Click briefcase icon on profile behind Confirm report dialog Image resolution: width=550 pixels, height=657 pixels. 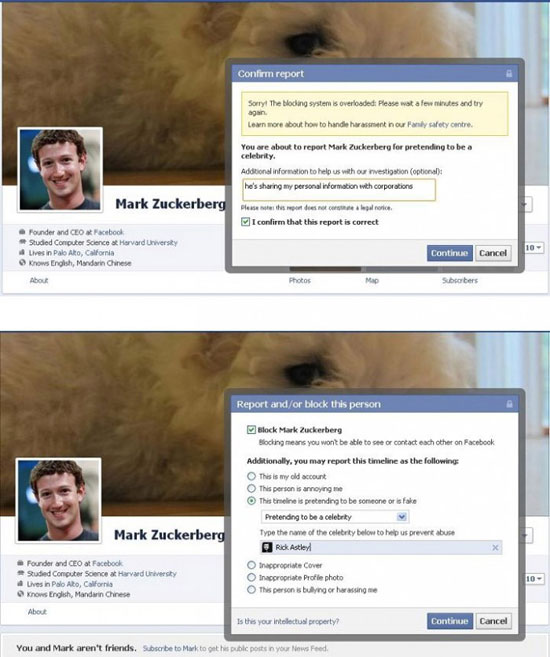[22, 232]
